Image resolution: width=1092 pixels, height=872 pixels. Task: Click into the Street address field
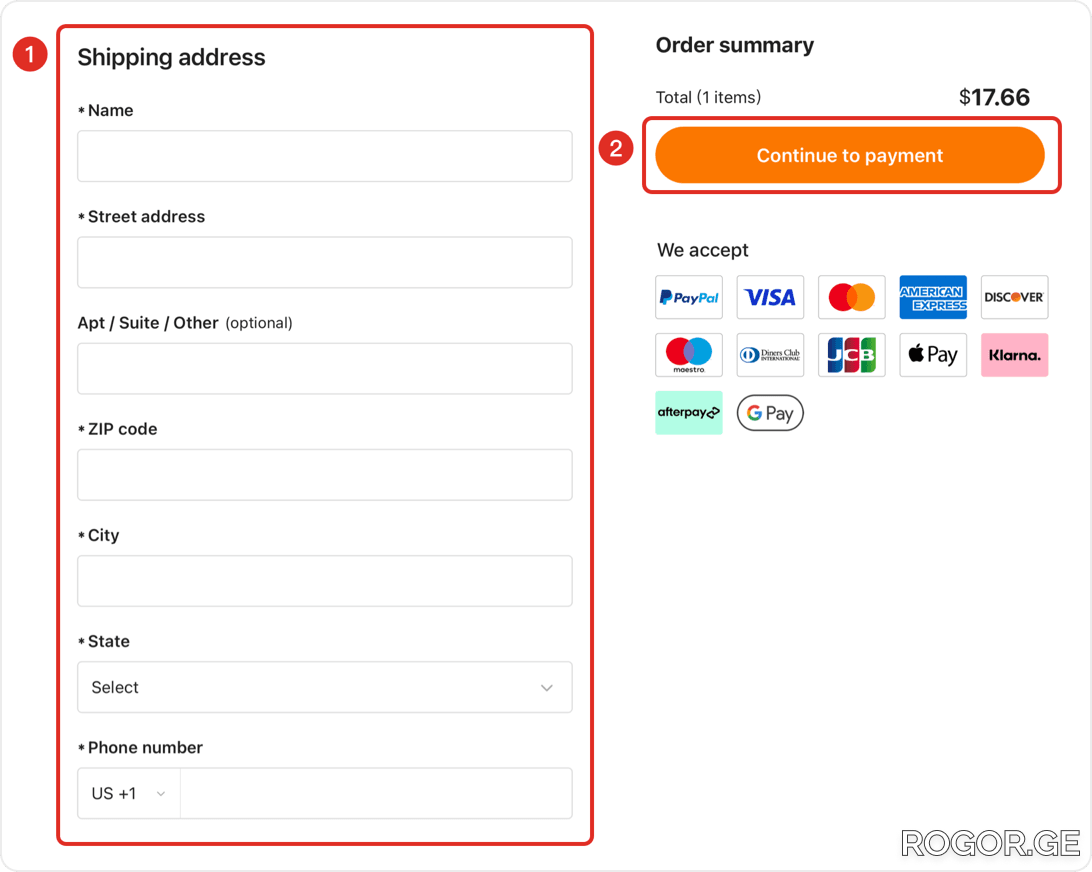325,263
